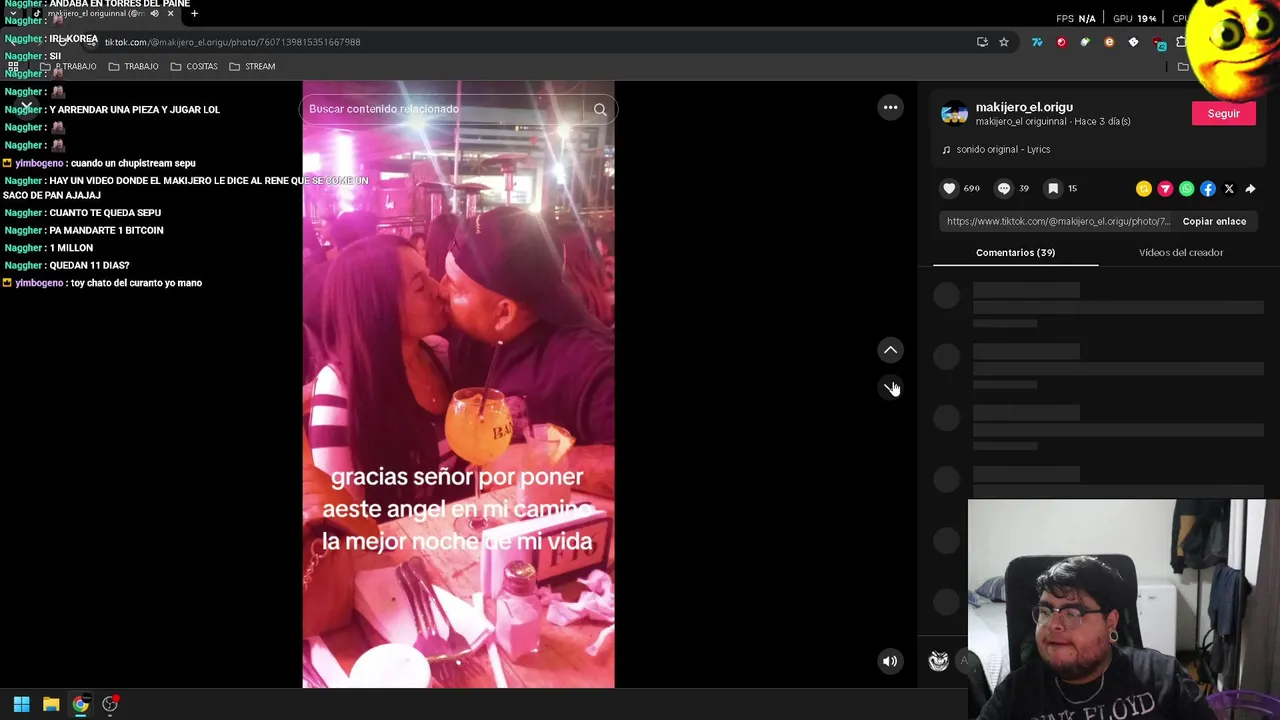1280x720 pixels.
Task: Repost using yellow repost icon
Action: coord(1144,189)
